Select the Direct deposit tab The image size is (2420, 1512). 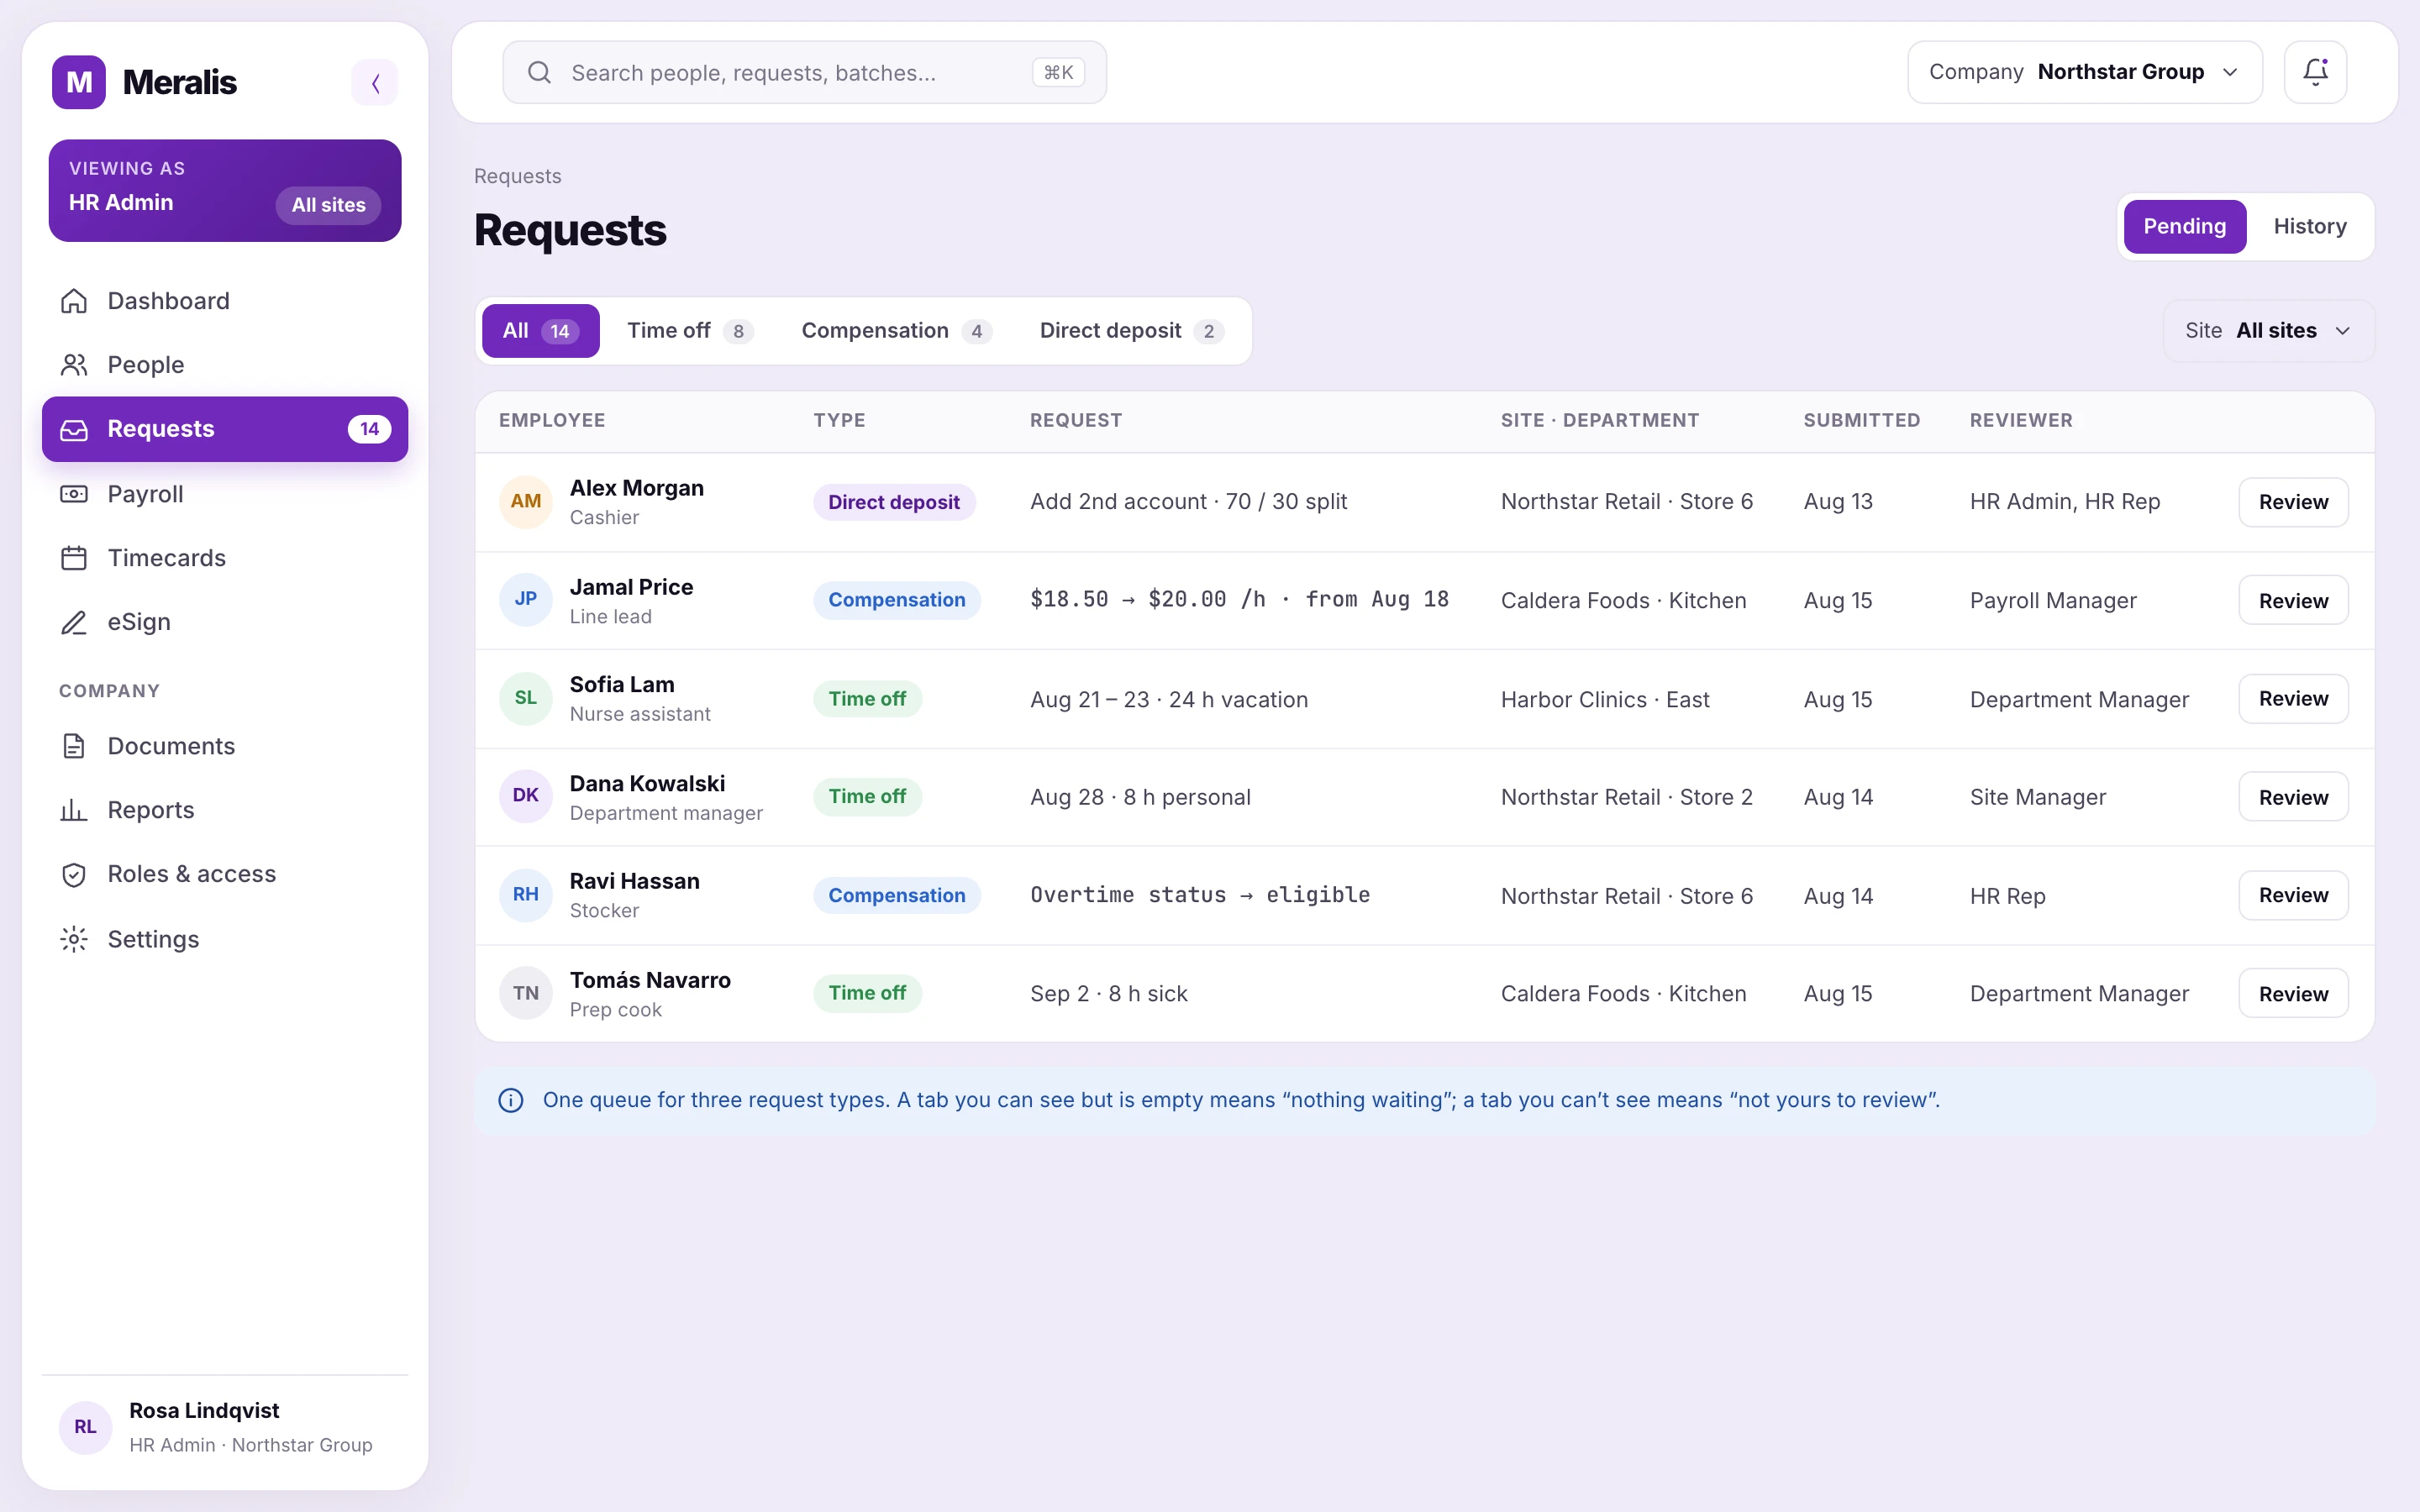pos(1131,331)
